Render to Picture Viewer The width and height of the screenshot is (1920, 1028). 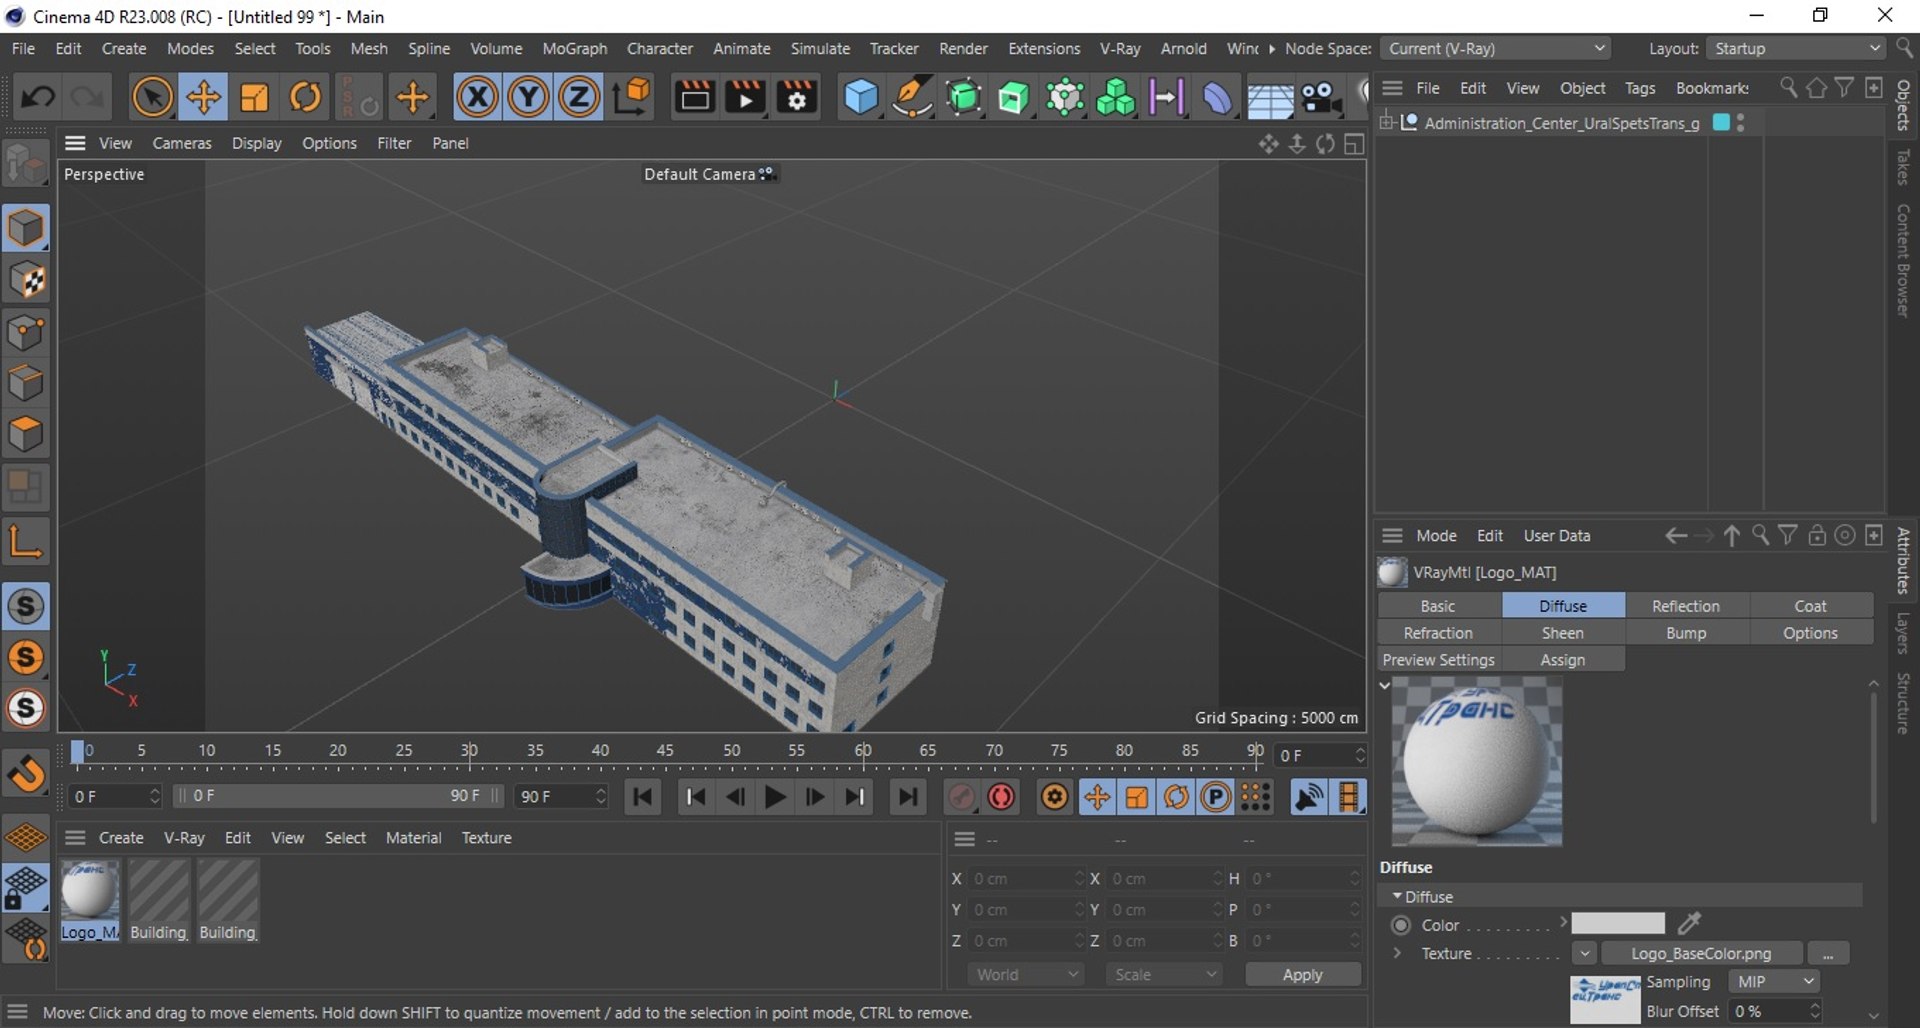click(745, 97)
